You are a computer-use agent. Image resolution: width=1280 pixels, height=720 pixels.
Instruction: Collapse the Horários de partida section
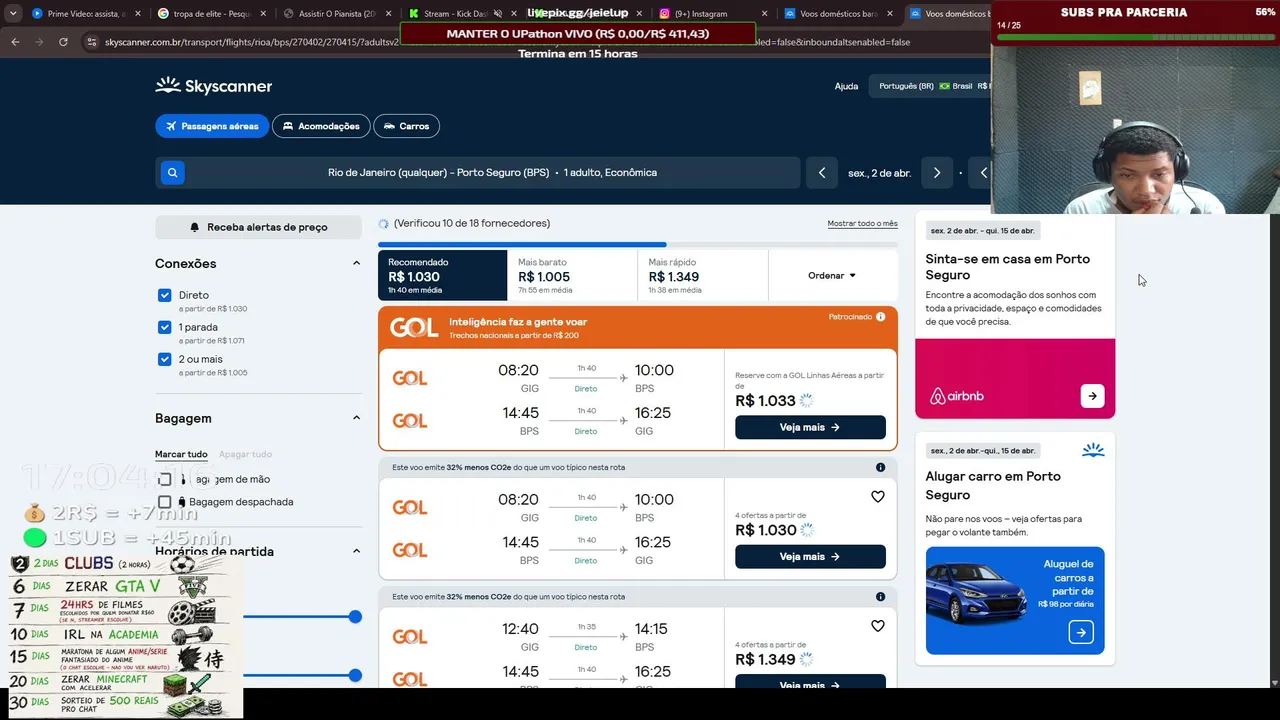click(x=356, y=551)
